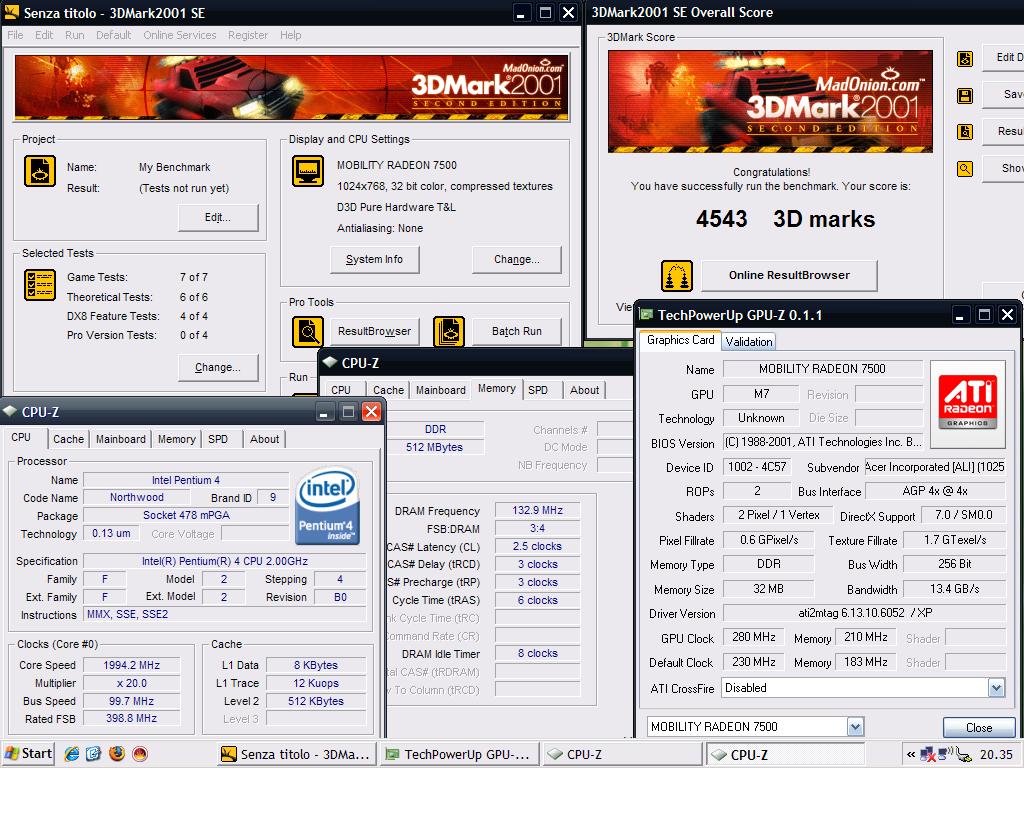The width and height of the screenshot is (1024, 820).
Task: Click the Selected Tests checklist icon
Action: click(40, 285)
